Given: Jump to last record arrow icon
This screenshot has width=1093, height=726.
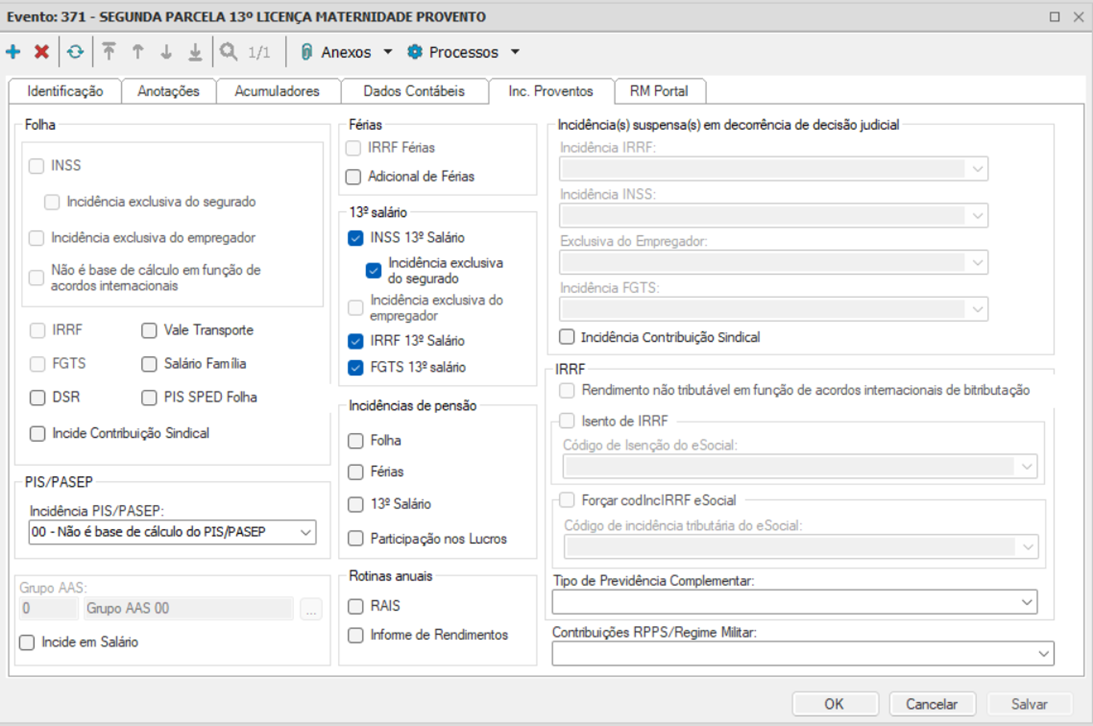Looking at the screenshot, I should point(195,52).
